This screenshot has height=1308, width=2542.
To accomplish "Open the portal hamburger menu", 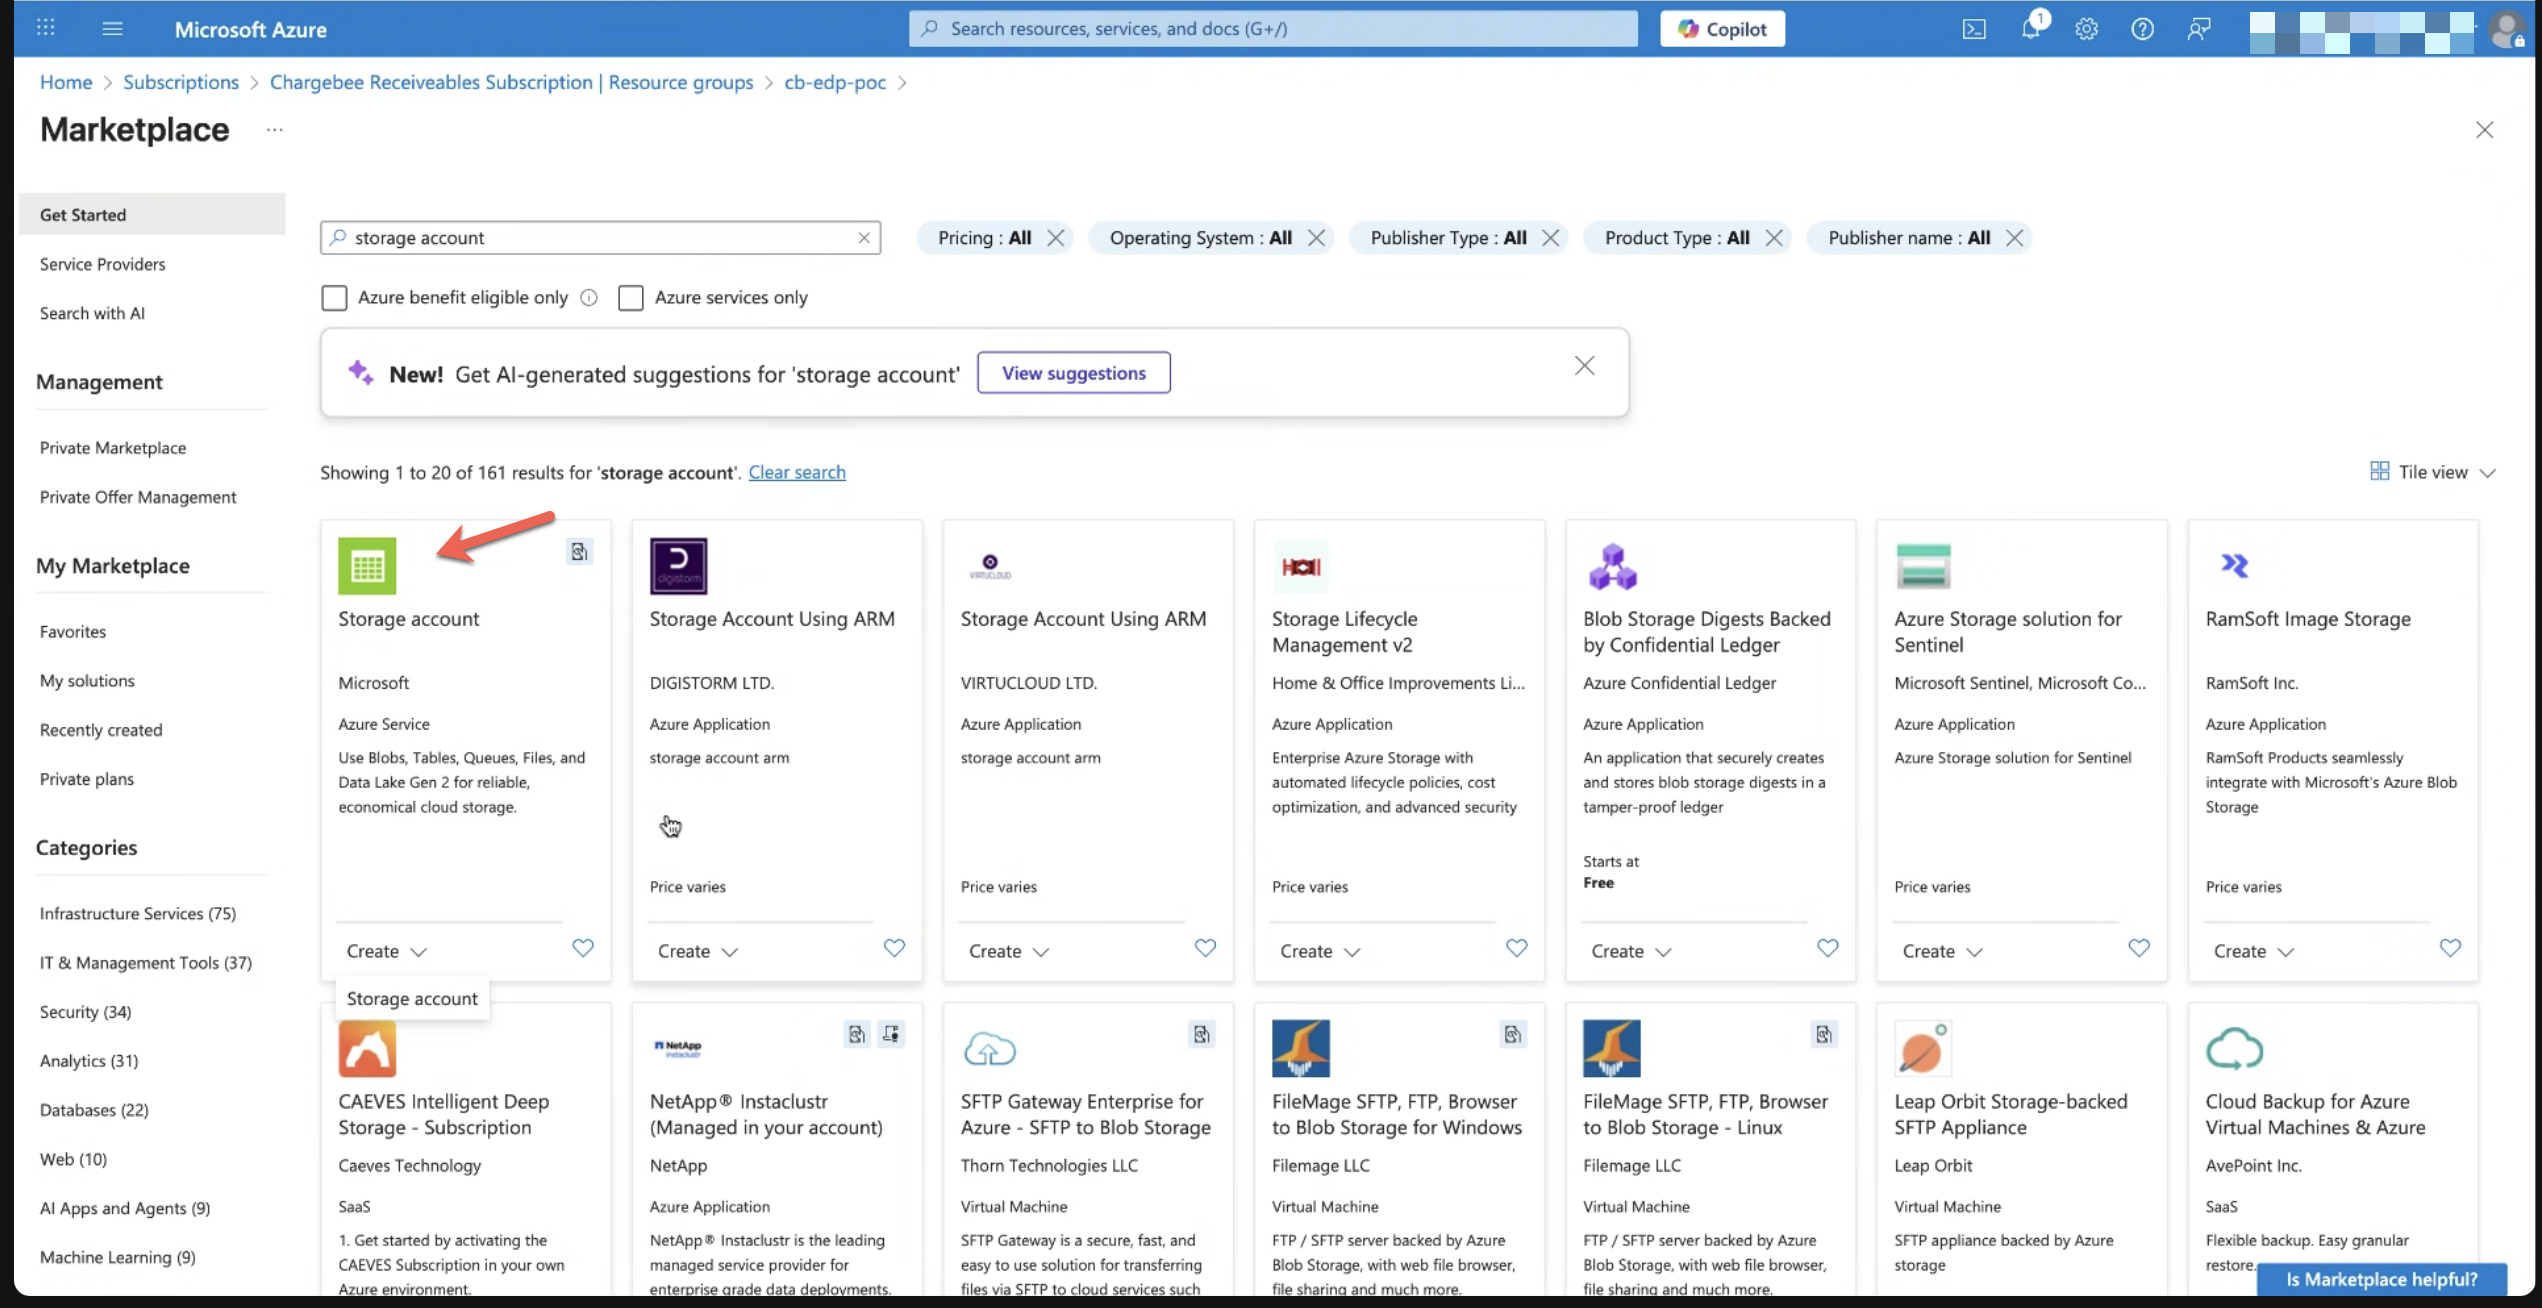I will tap(112, 29).
